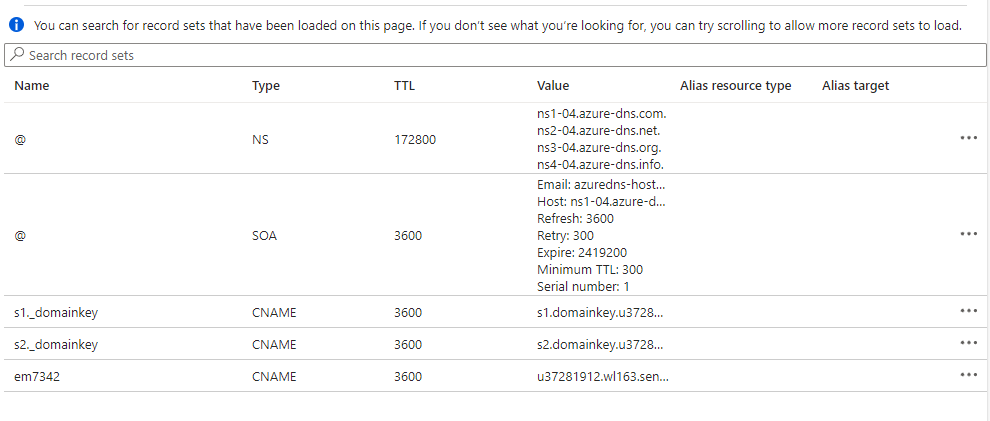This screenshot has height=421, width=990.
Task: Click the Alias resource type header
Action: tap(735, 86)
